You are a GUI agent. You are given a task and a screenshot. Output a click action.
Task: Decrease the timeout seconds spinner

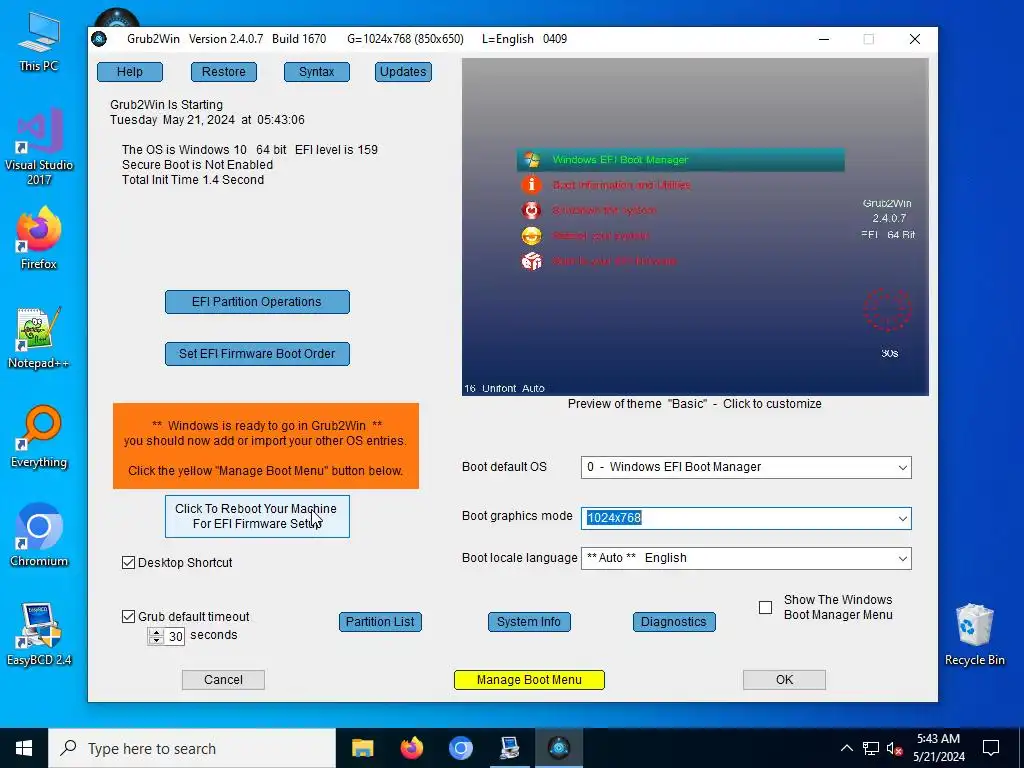point(156,641)
